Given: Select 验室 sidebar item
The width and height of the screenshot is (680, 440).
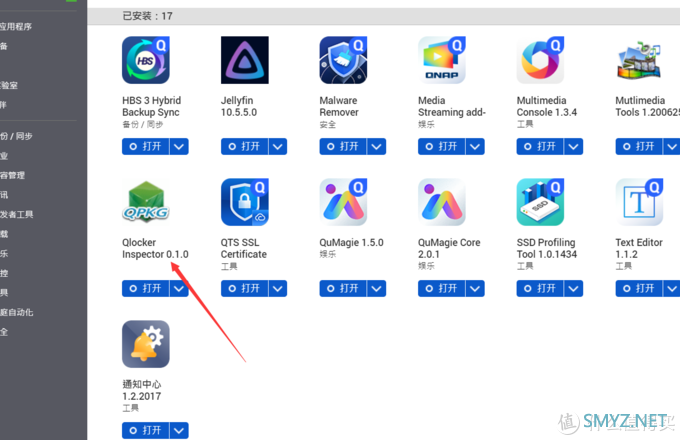Looking at the screenshot, I should point(9,85).
